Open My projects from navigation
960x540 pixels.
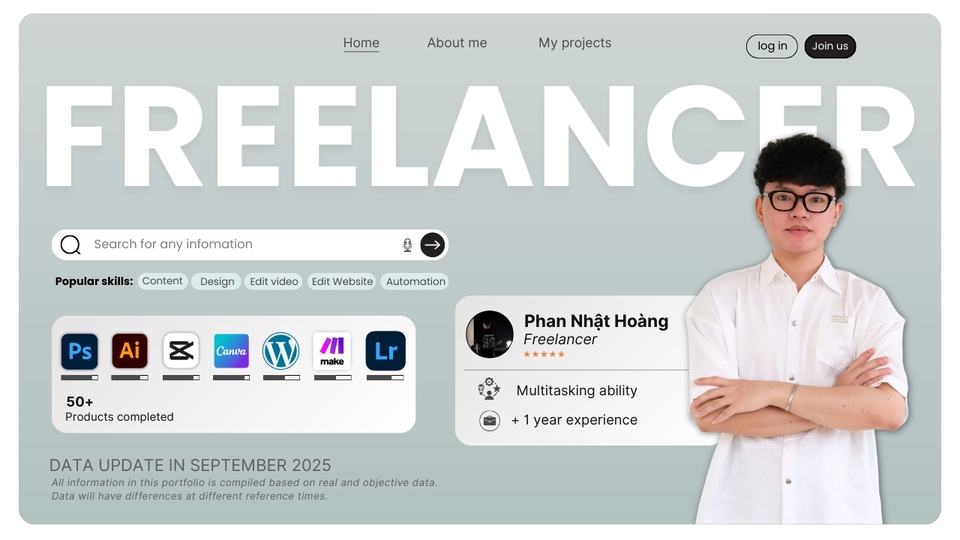(575, 43)
